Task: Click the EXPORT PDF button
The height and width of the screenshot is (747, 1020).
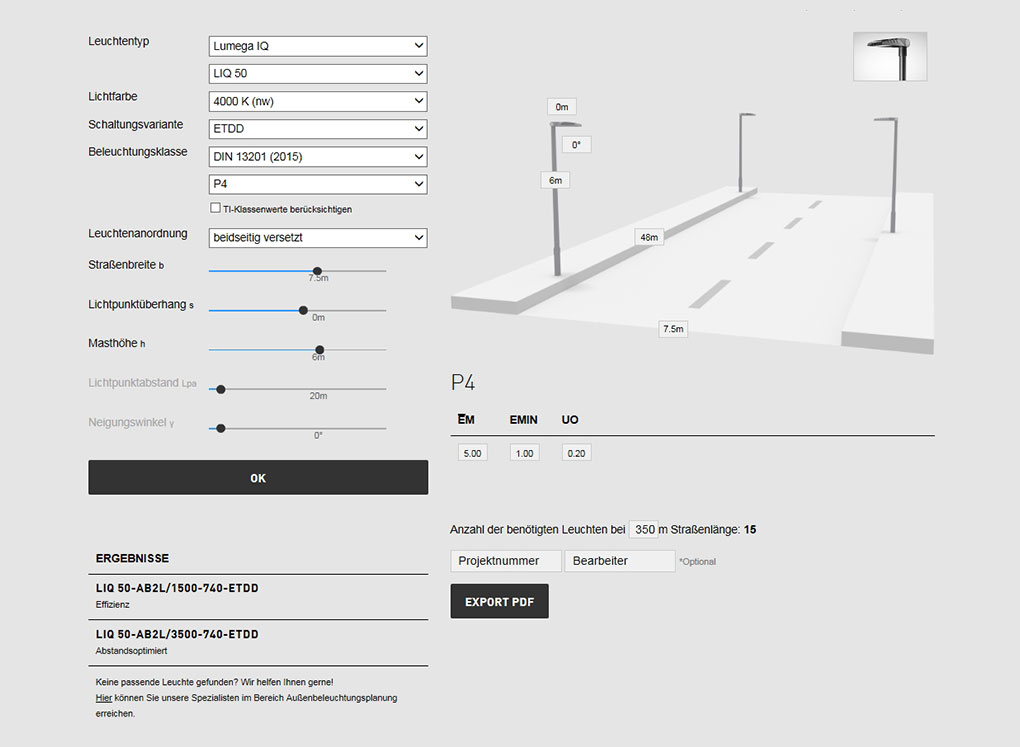Action: 499,601
